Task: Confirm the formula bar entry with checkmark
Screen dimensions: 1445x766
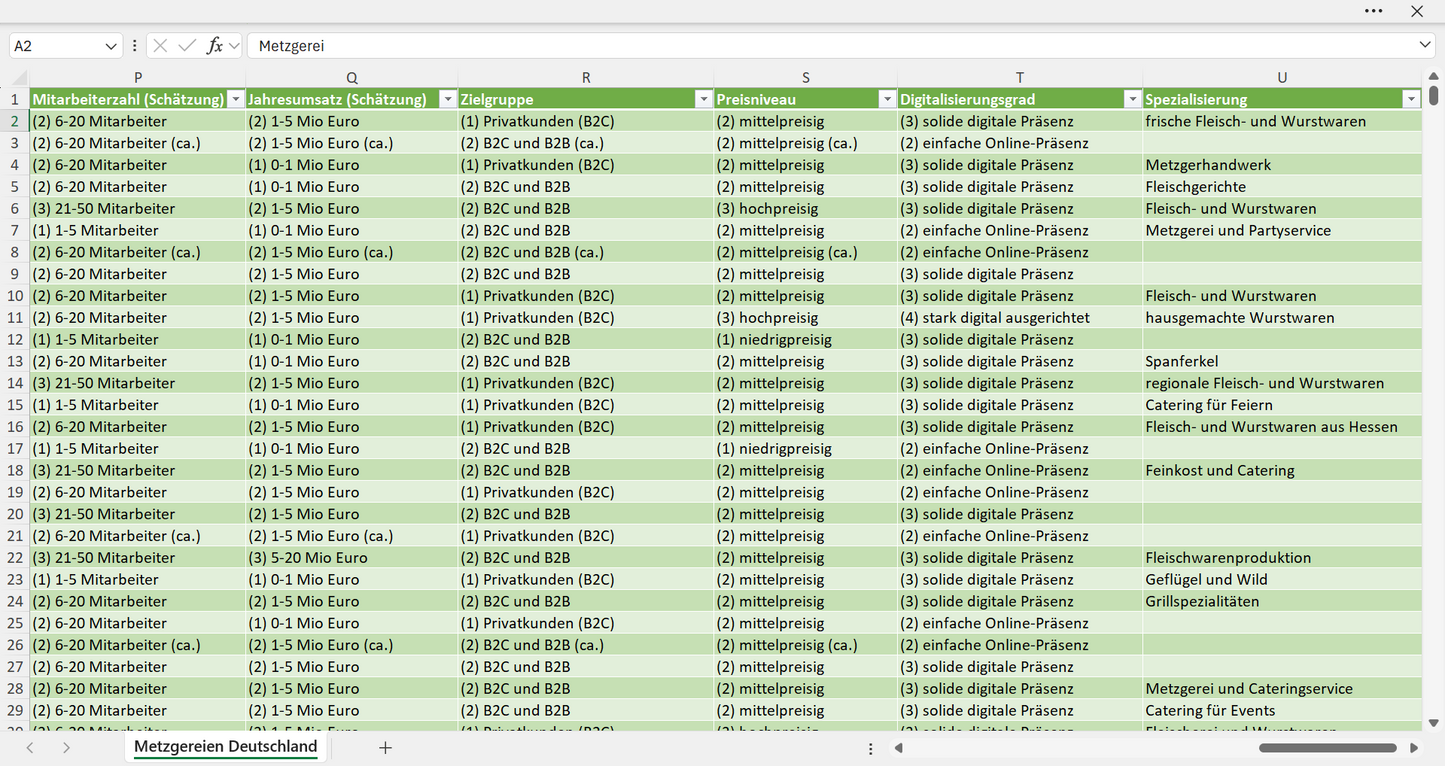Action: coord(187,46)
